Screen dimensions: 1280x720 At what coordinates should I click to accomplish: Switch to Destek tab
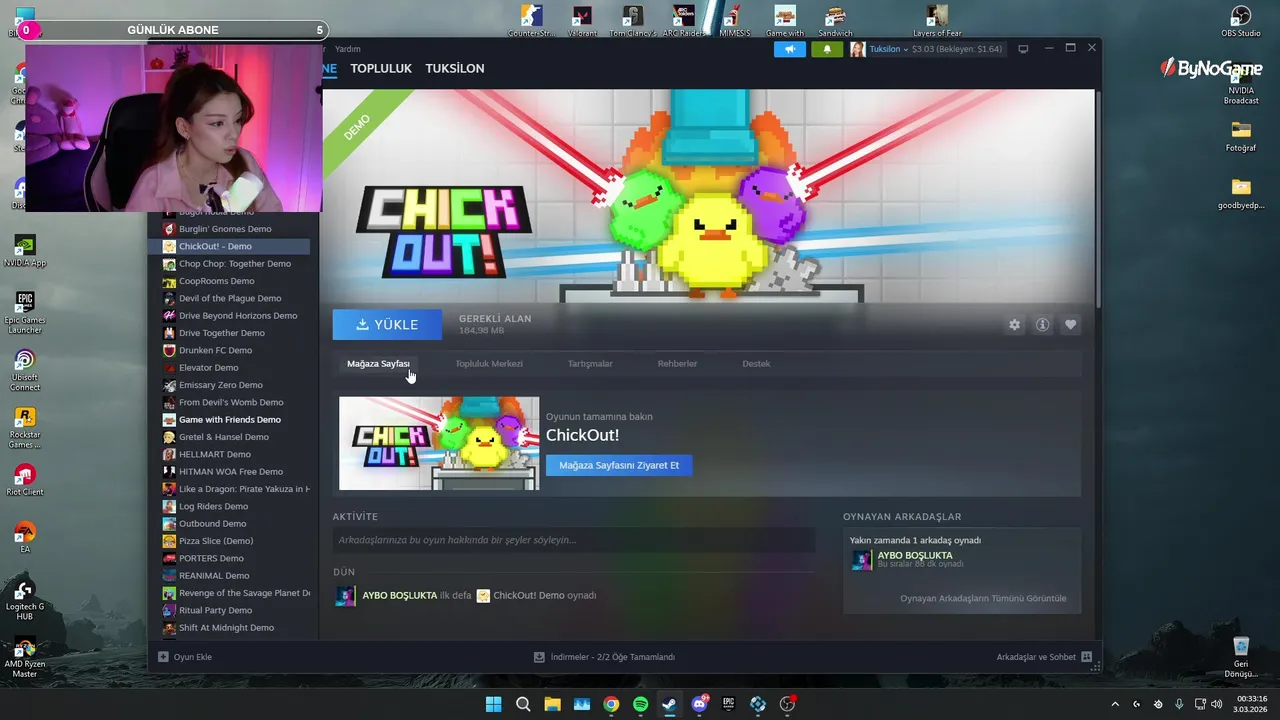(x=756, y=364)
